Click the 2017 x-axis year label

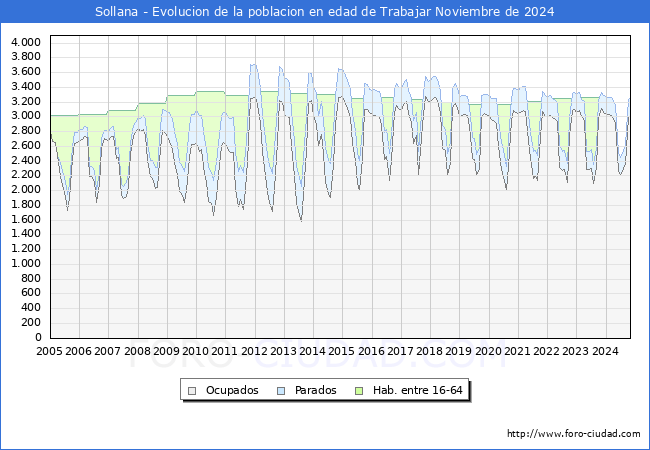[400, 351]
